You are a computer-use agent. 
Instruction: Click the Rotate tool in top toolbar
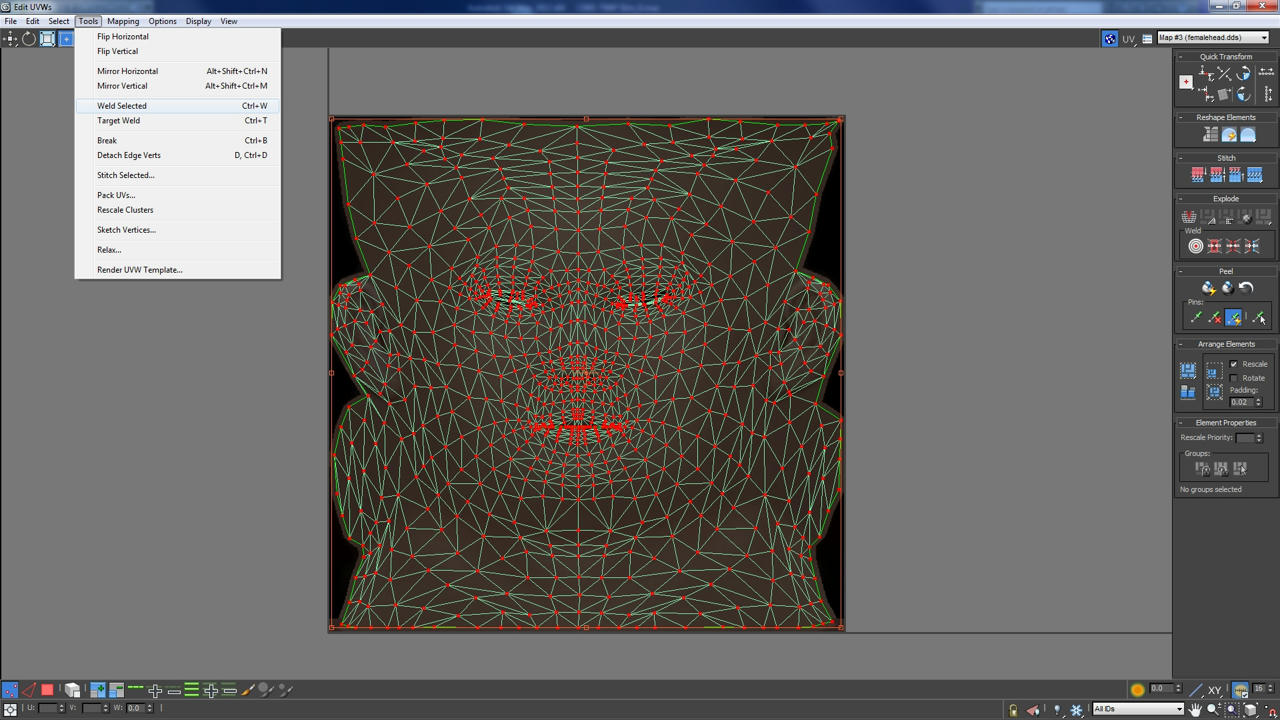coord(29,39)
